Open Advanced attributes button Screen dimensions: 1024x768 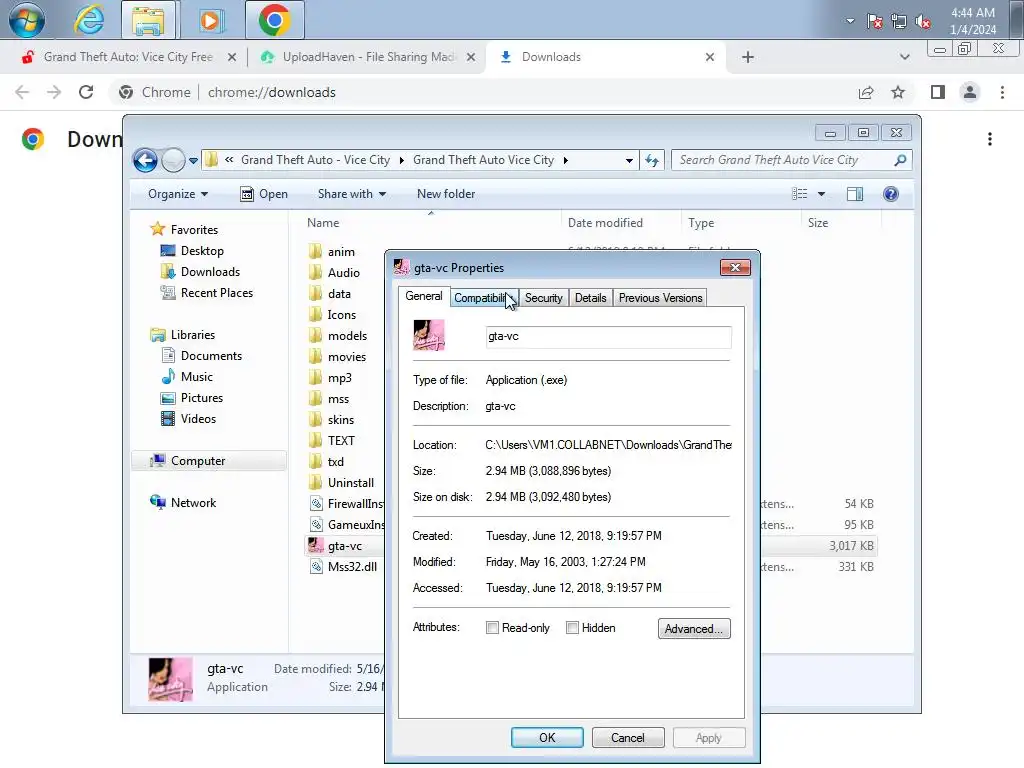click(x=694, y=628)
